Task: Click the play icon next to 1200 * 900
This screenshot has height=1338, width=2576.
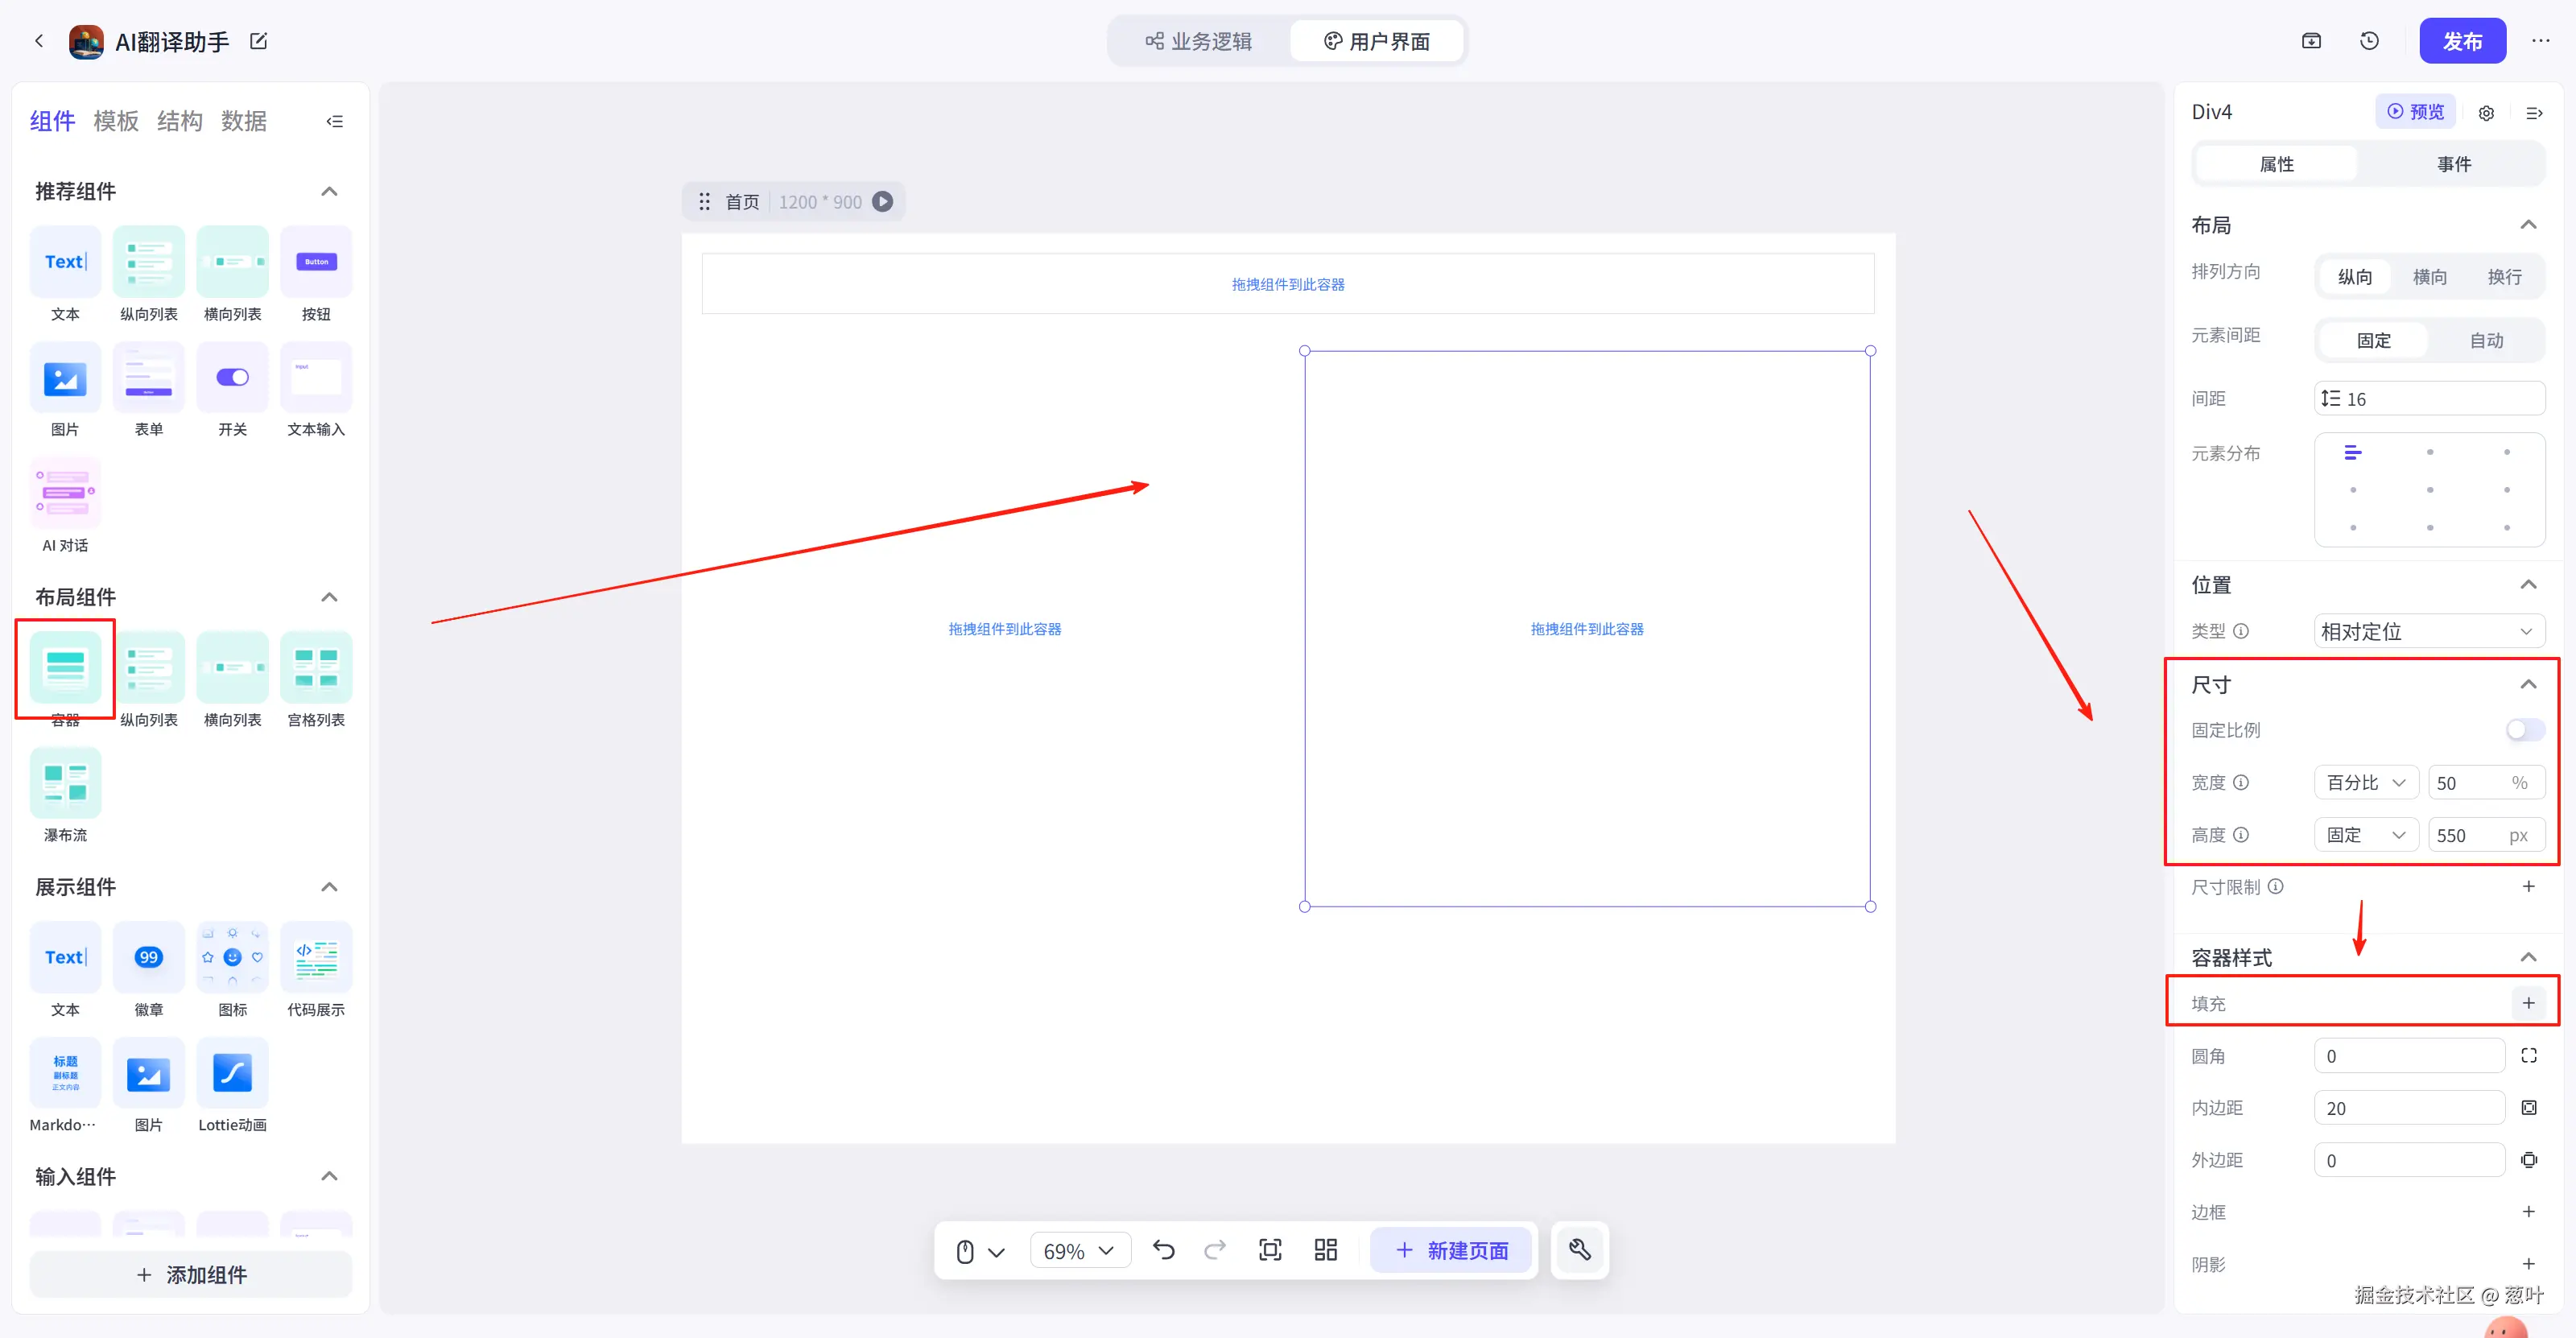Action: tap(882, 202)
